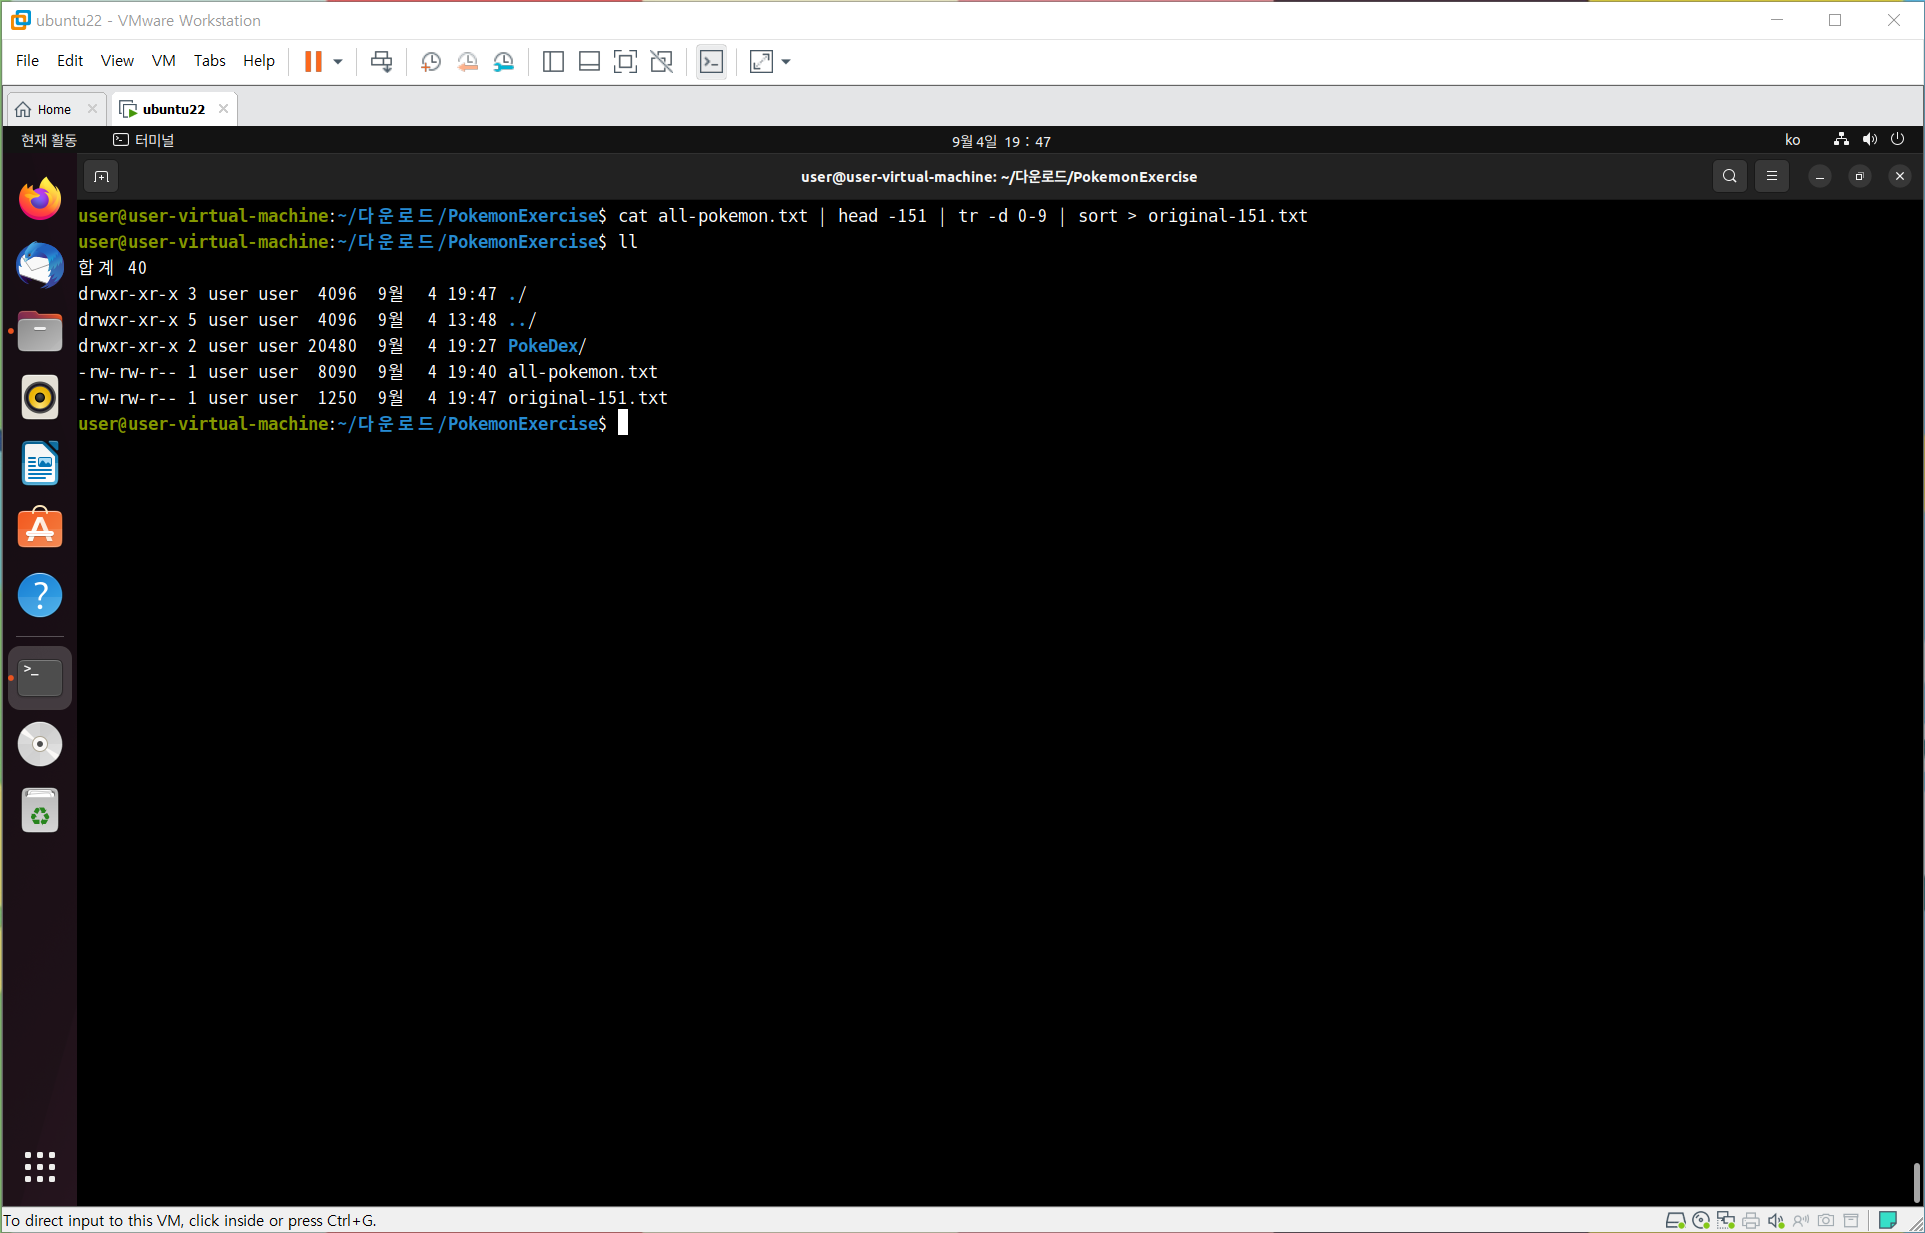1925x1233 pixels.
Task: Click the terminal vertical scrollbar
Action: (1916, 1182)
